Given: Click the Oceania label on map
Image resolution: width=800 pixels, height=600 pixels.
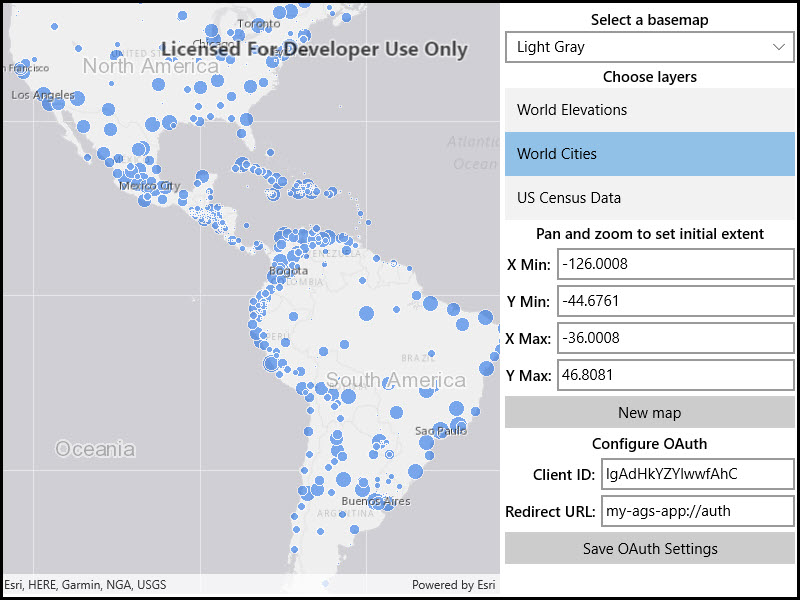Looking at the screenshot, I should click(x=95, y=449).
